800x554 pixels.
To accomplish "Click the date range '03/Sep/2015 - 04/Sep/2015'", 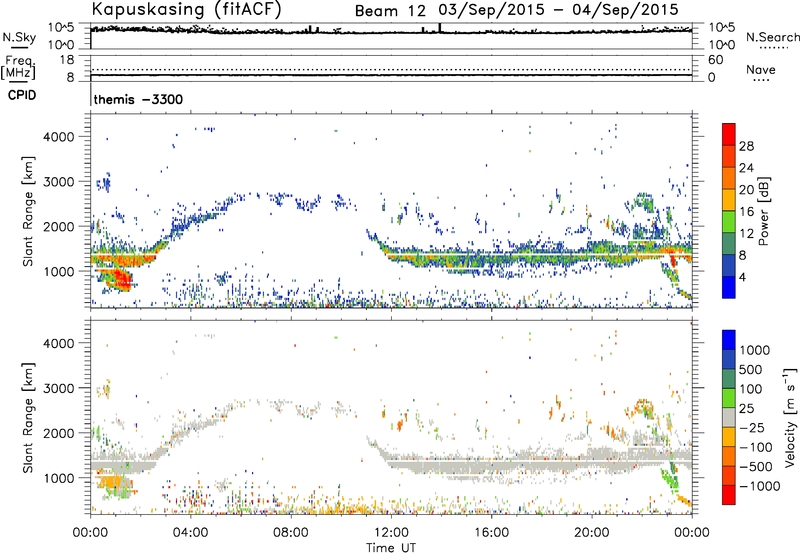I will click(558, 10).
